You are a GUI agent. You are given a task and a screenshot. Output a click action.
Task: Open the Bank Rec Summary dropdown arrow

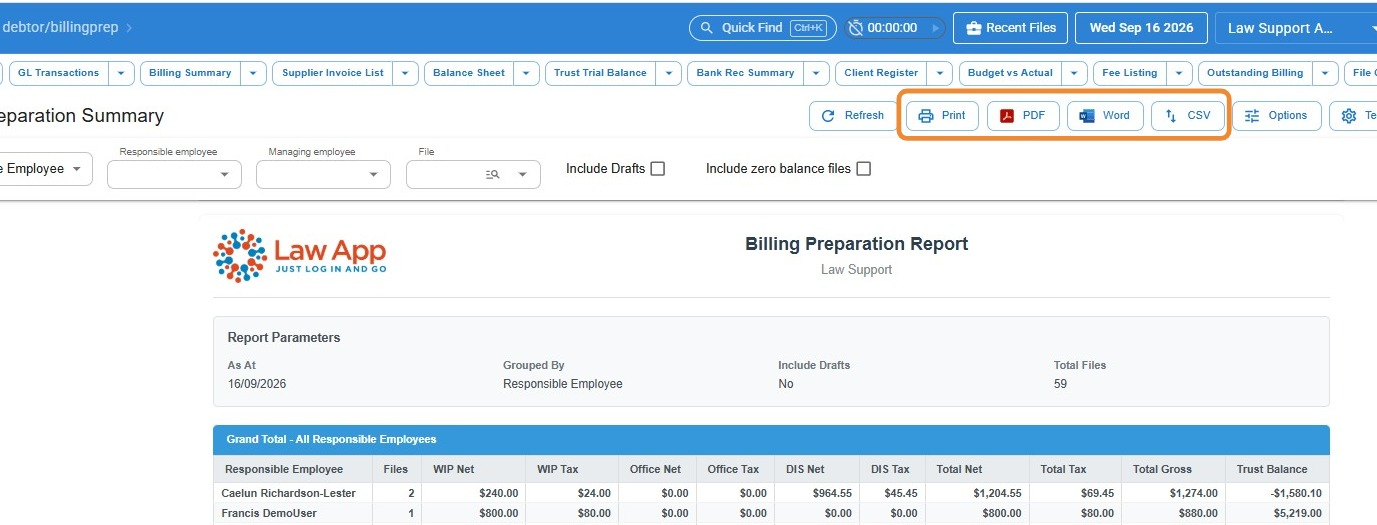coord(817,73)
